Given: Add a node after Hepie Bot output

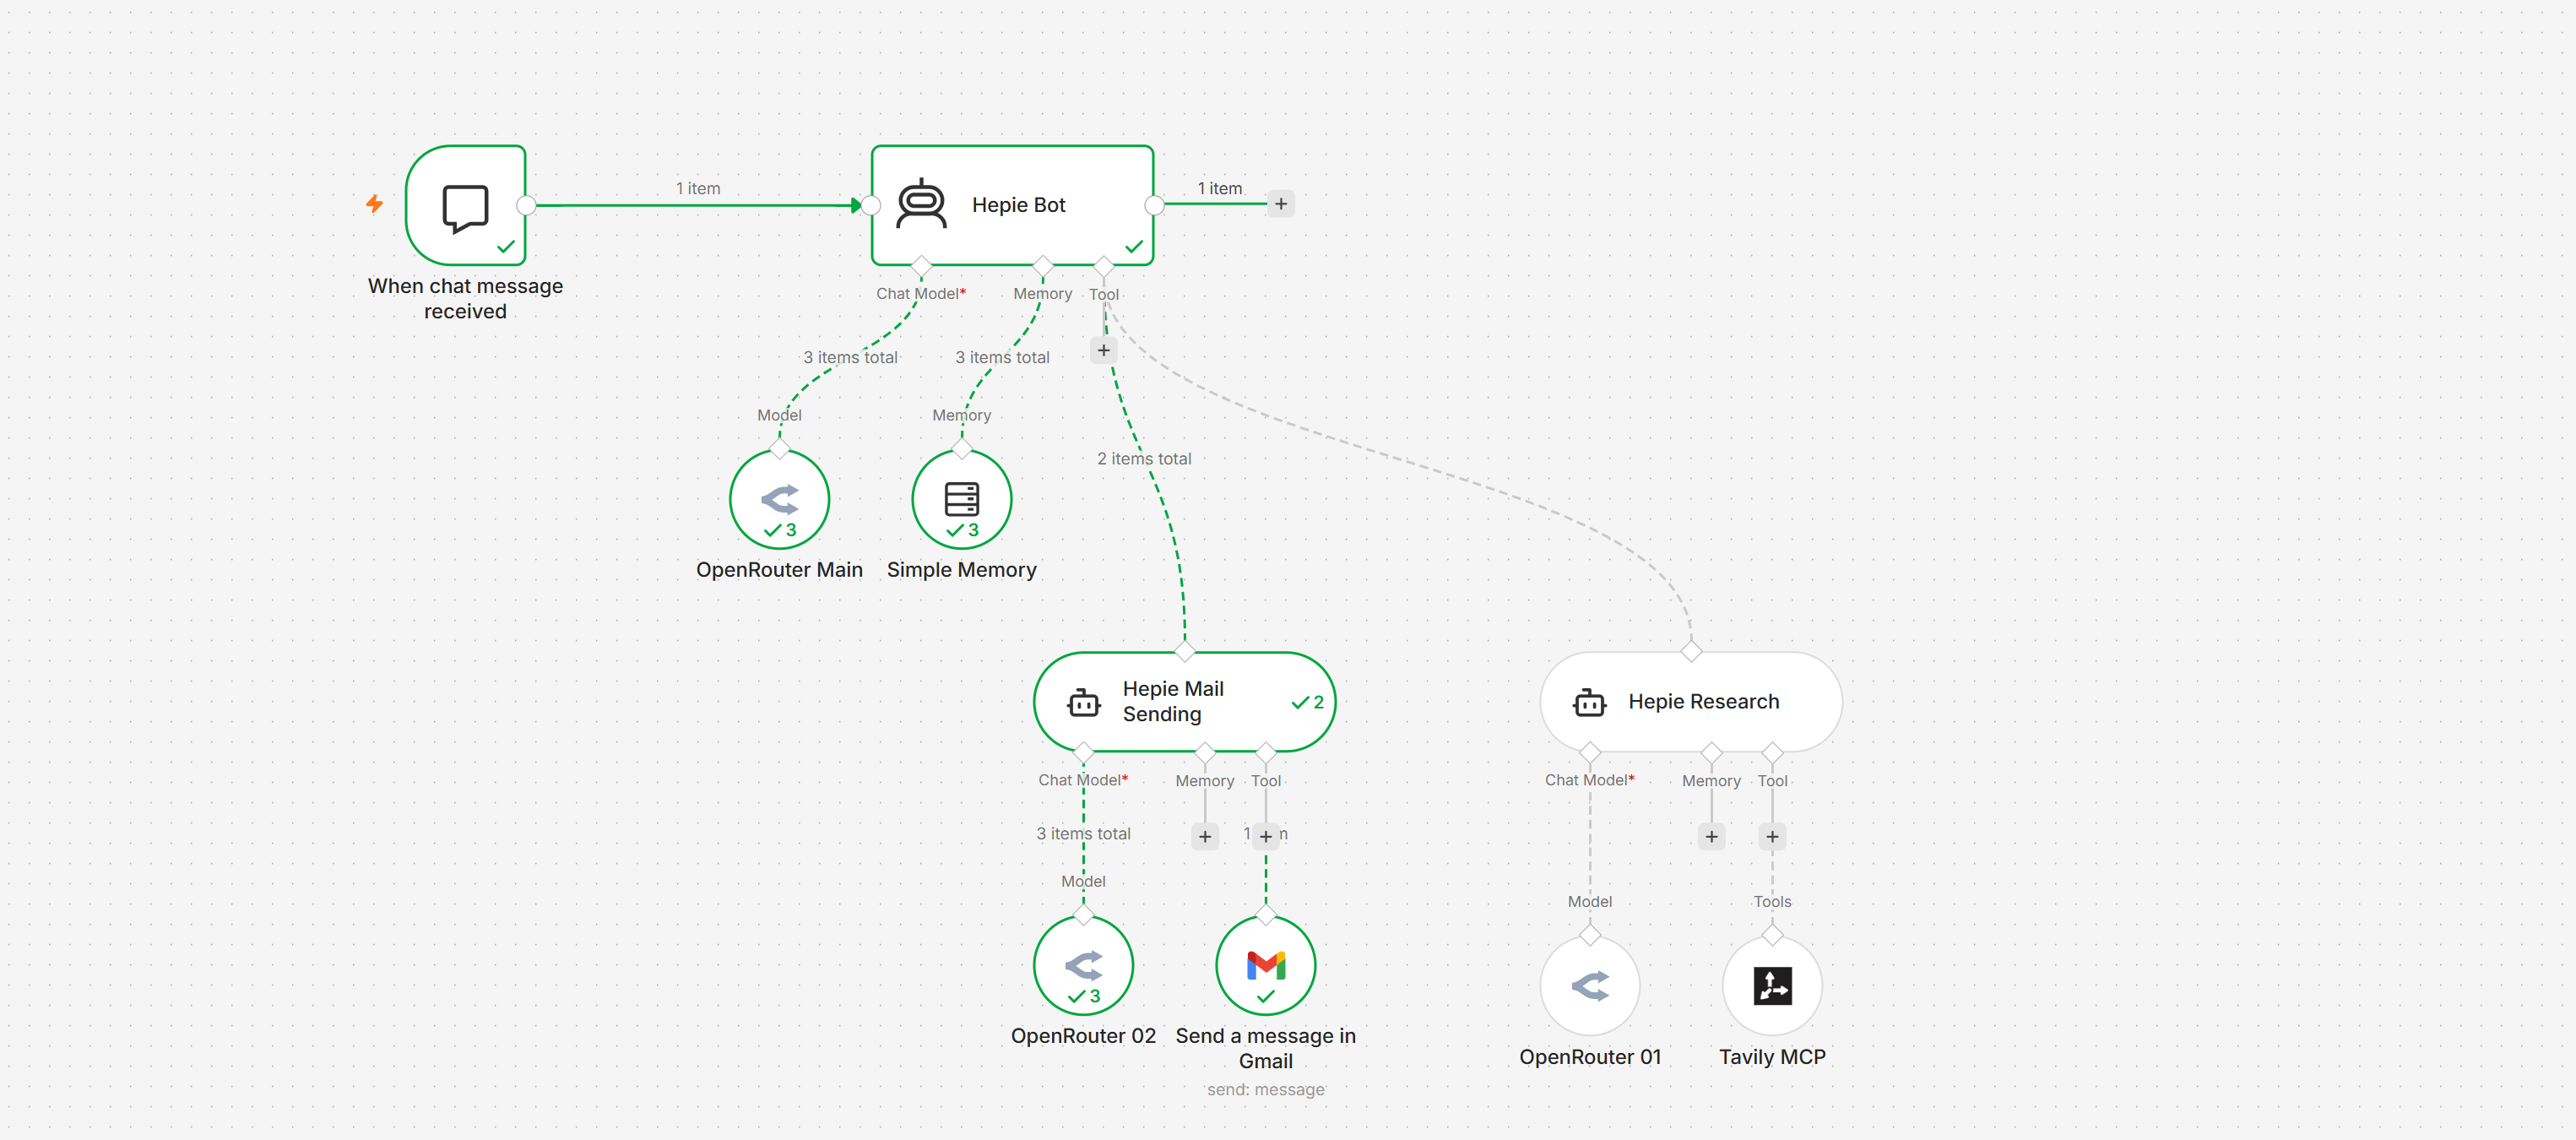Looking at the screenshot, I should click(x=1281, y=204).
